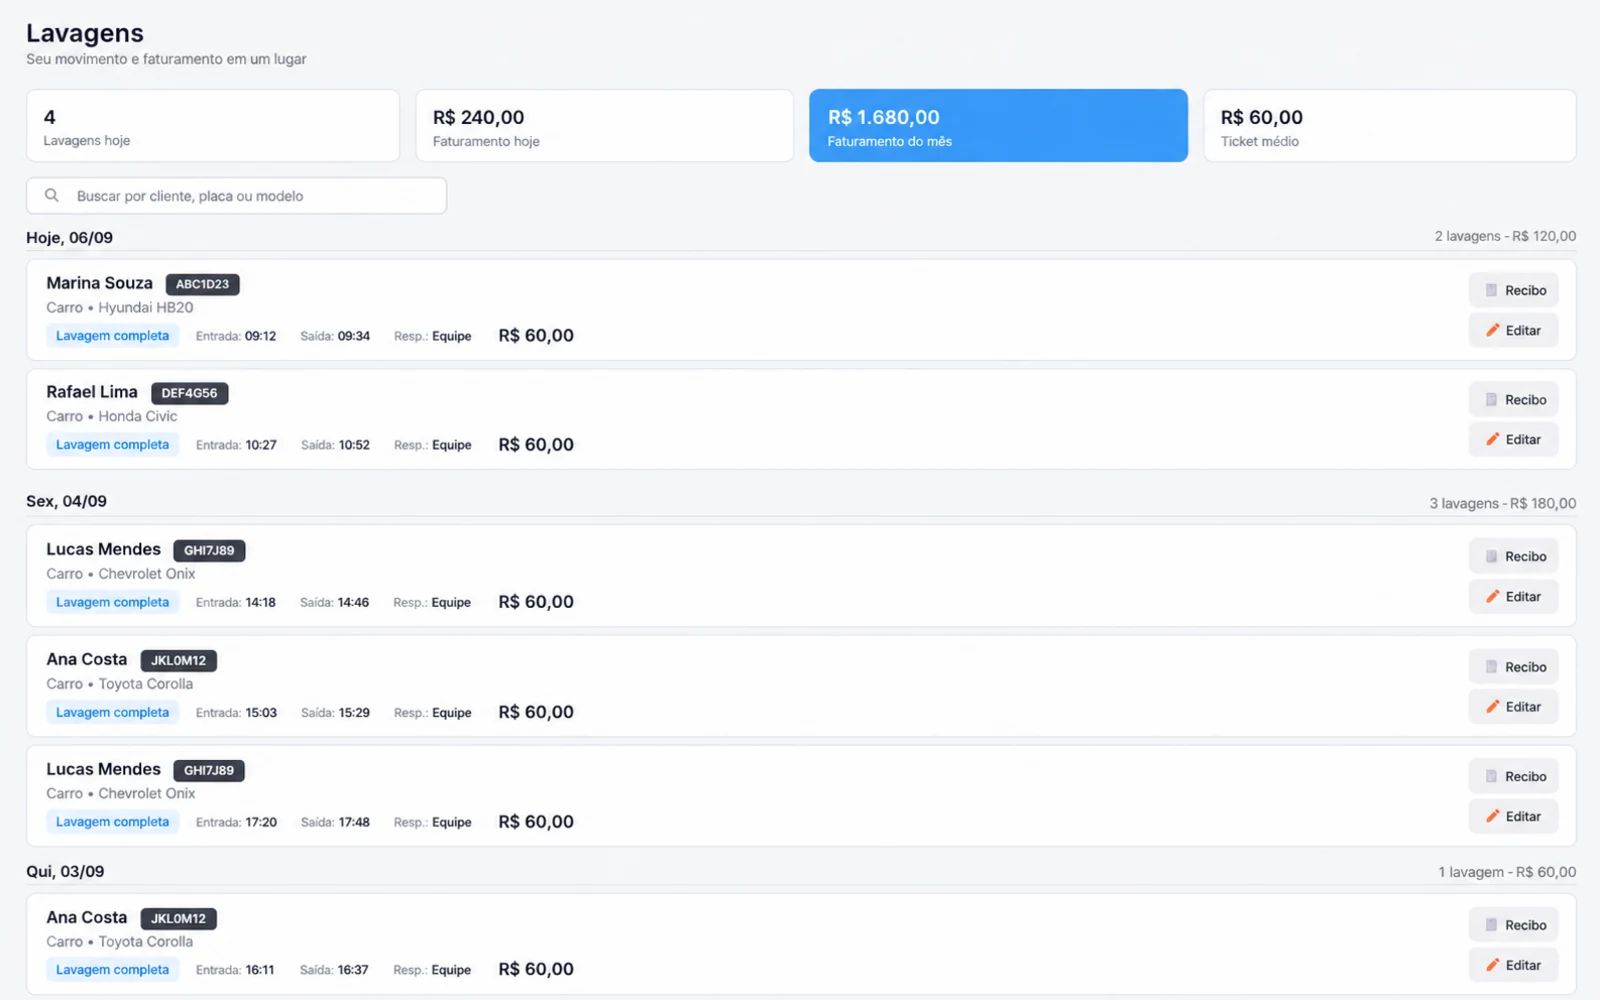
Task: Click 'Lavagem completa' tag on 14:18 wash
Action: click(112, 602)
